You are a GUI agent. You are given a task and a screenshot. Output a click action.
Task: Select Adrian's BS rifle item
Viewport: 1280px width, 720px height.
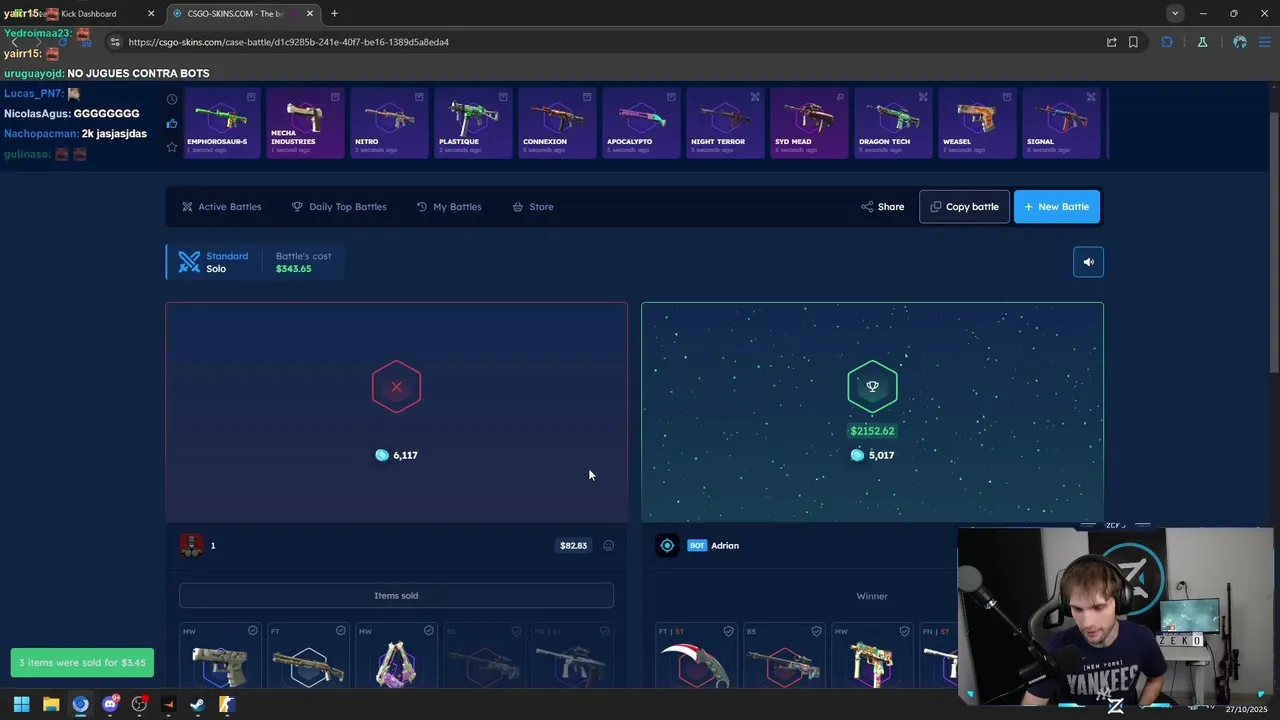(784, 657)
